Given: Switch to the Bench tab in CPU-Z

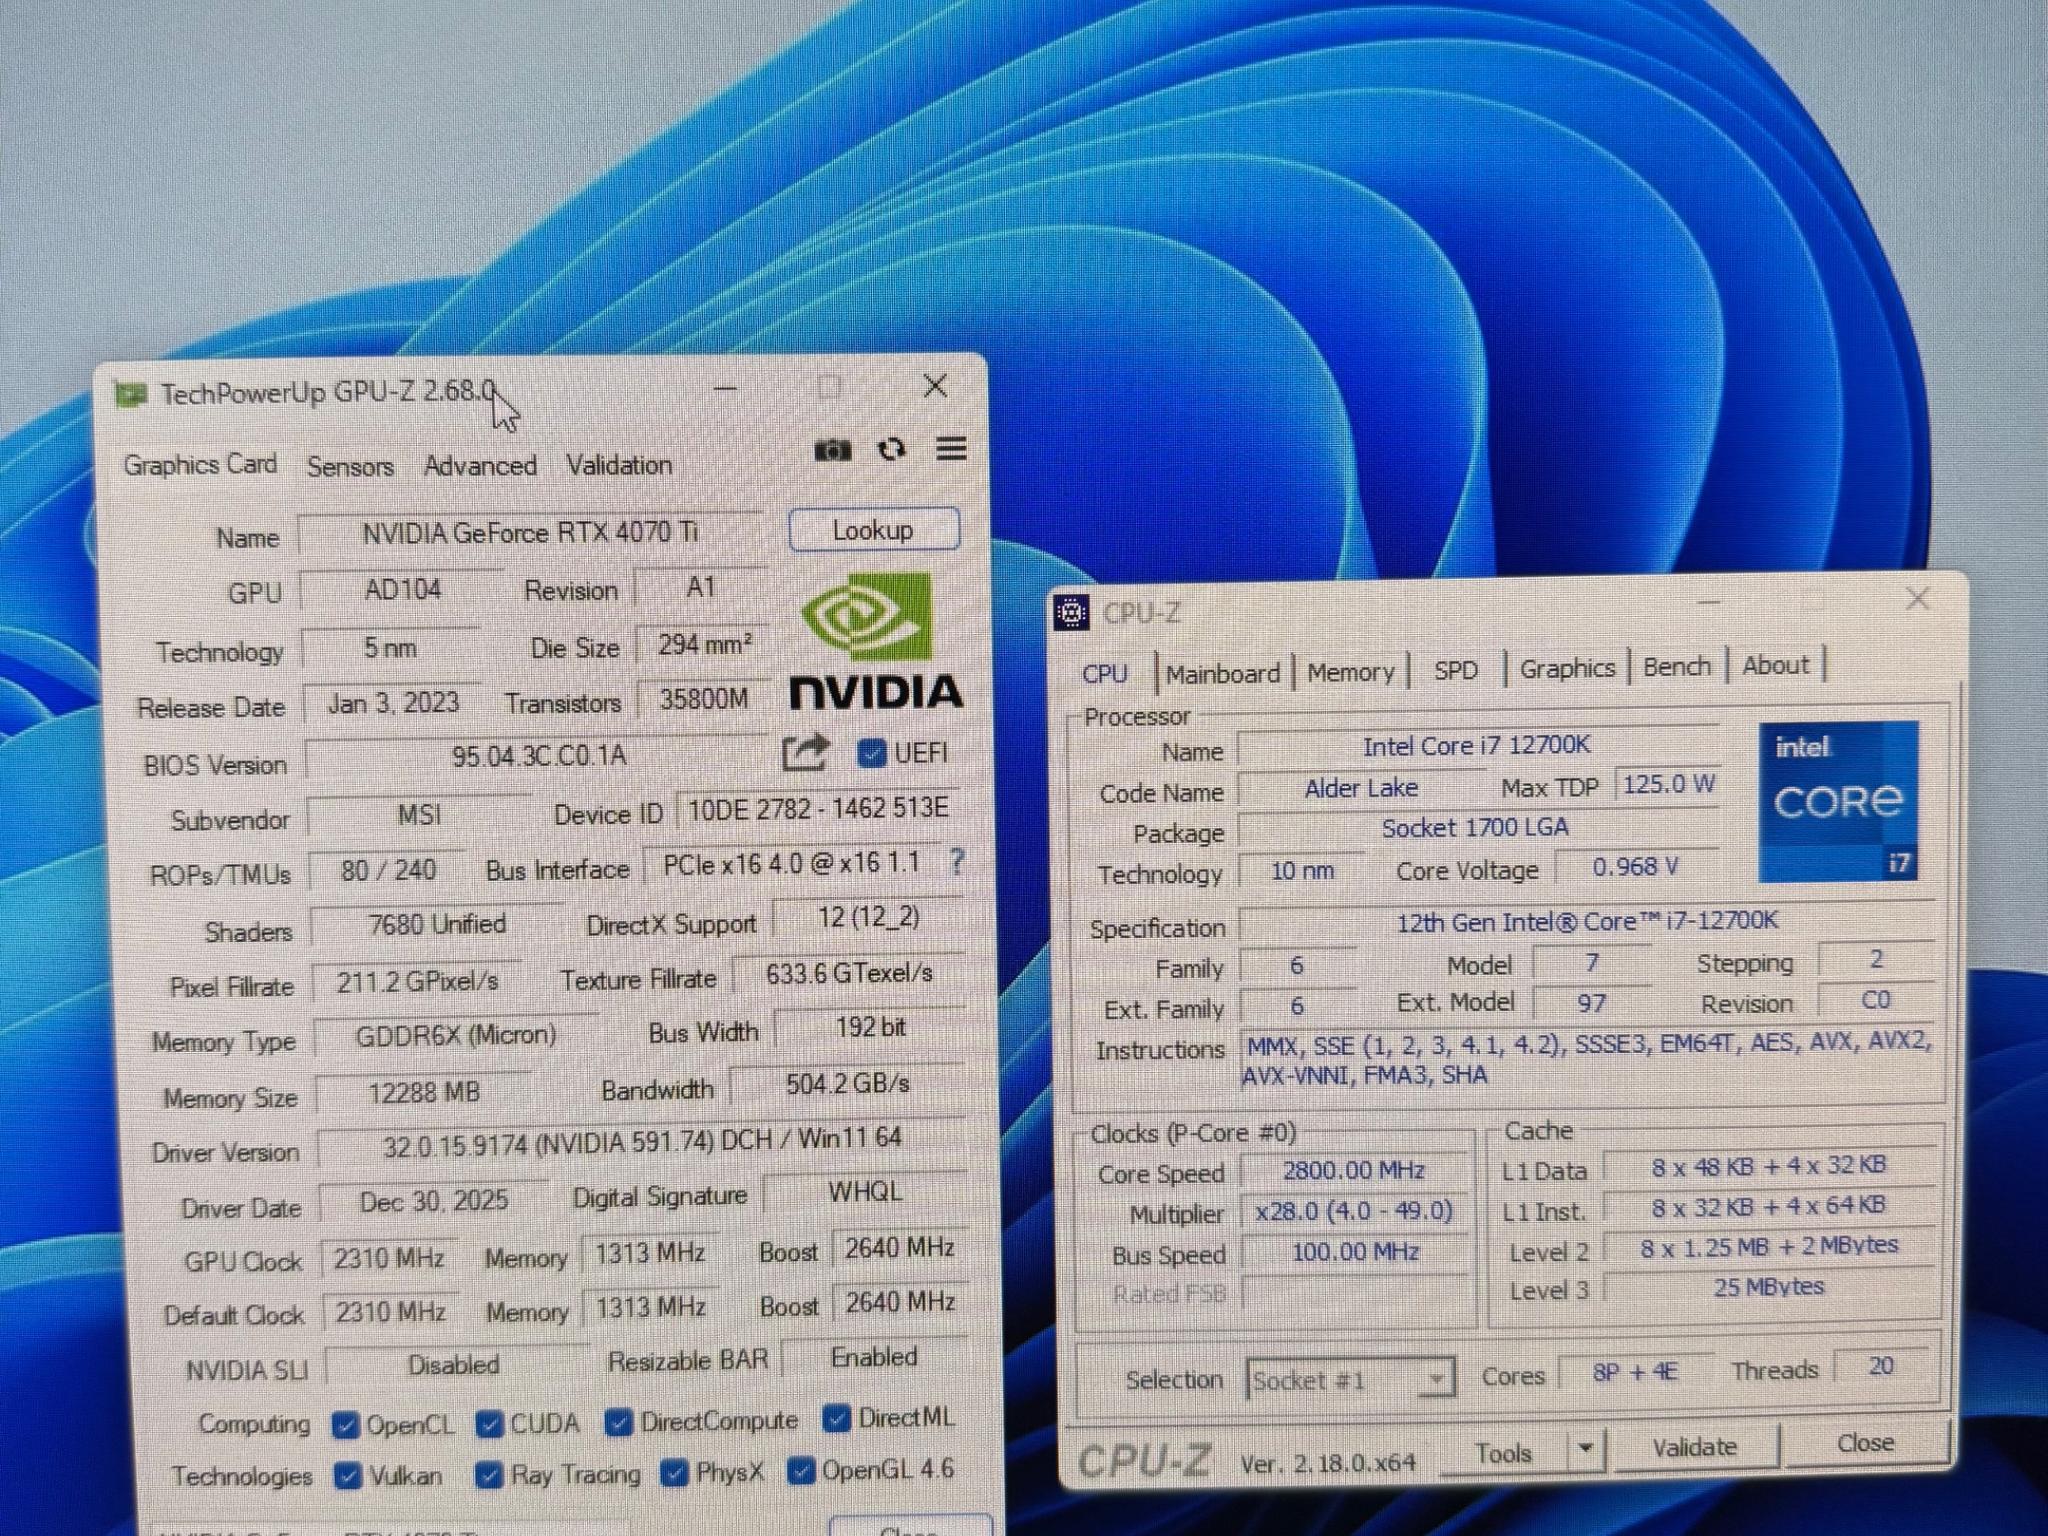Looking at the screenshot, I should pos(1677,666).
